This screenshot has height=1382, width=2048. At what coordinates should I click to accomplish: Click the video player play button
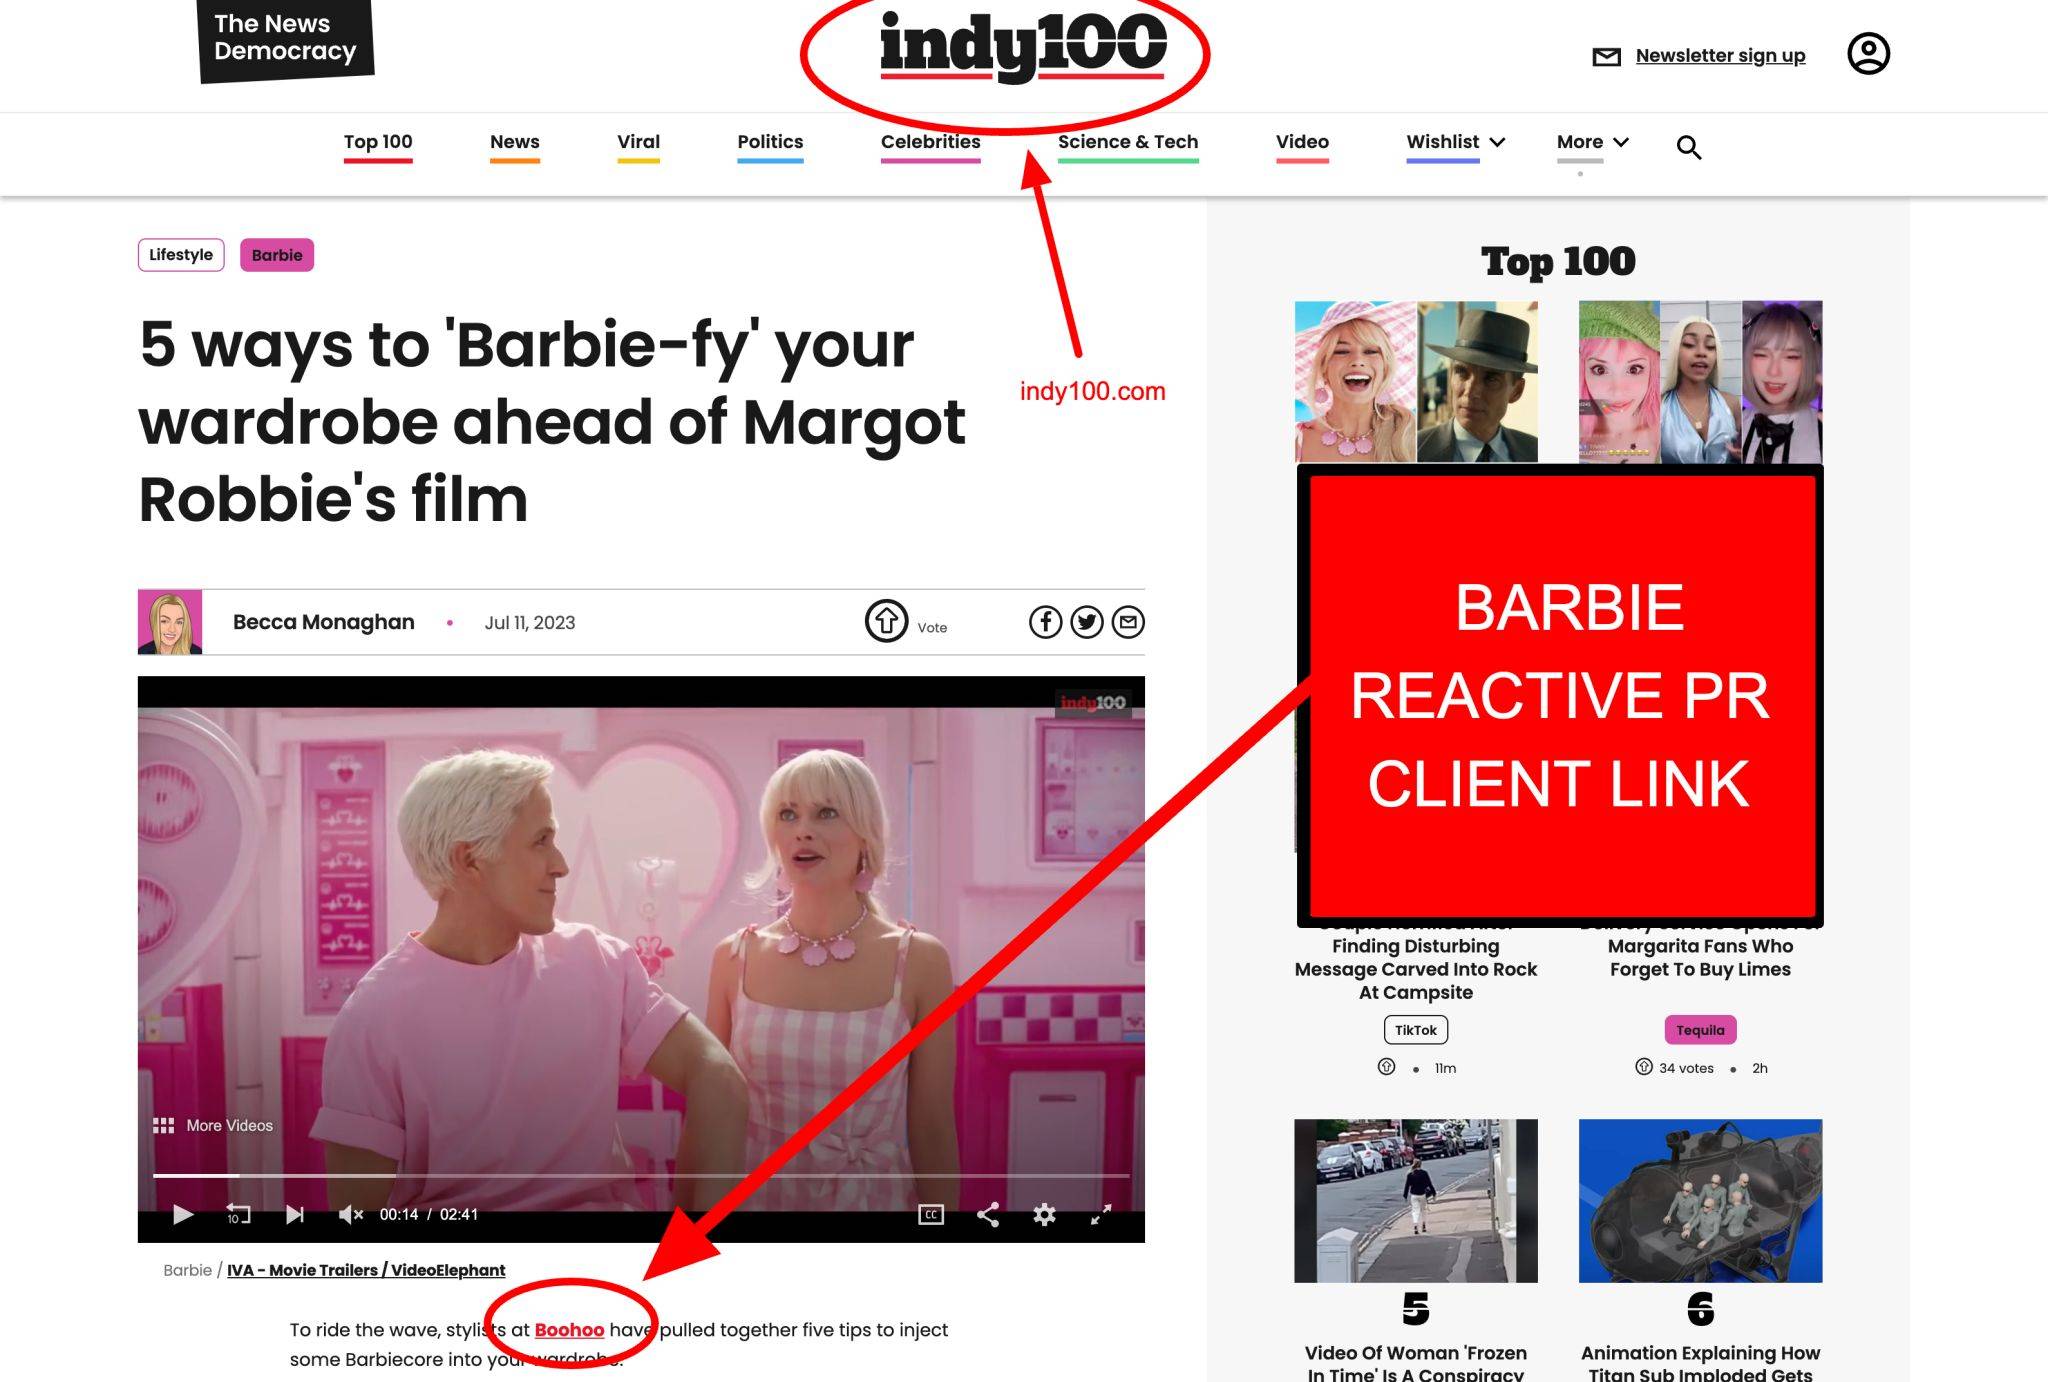[x=180, y=1214]
